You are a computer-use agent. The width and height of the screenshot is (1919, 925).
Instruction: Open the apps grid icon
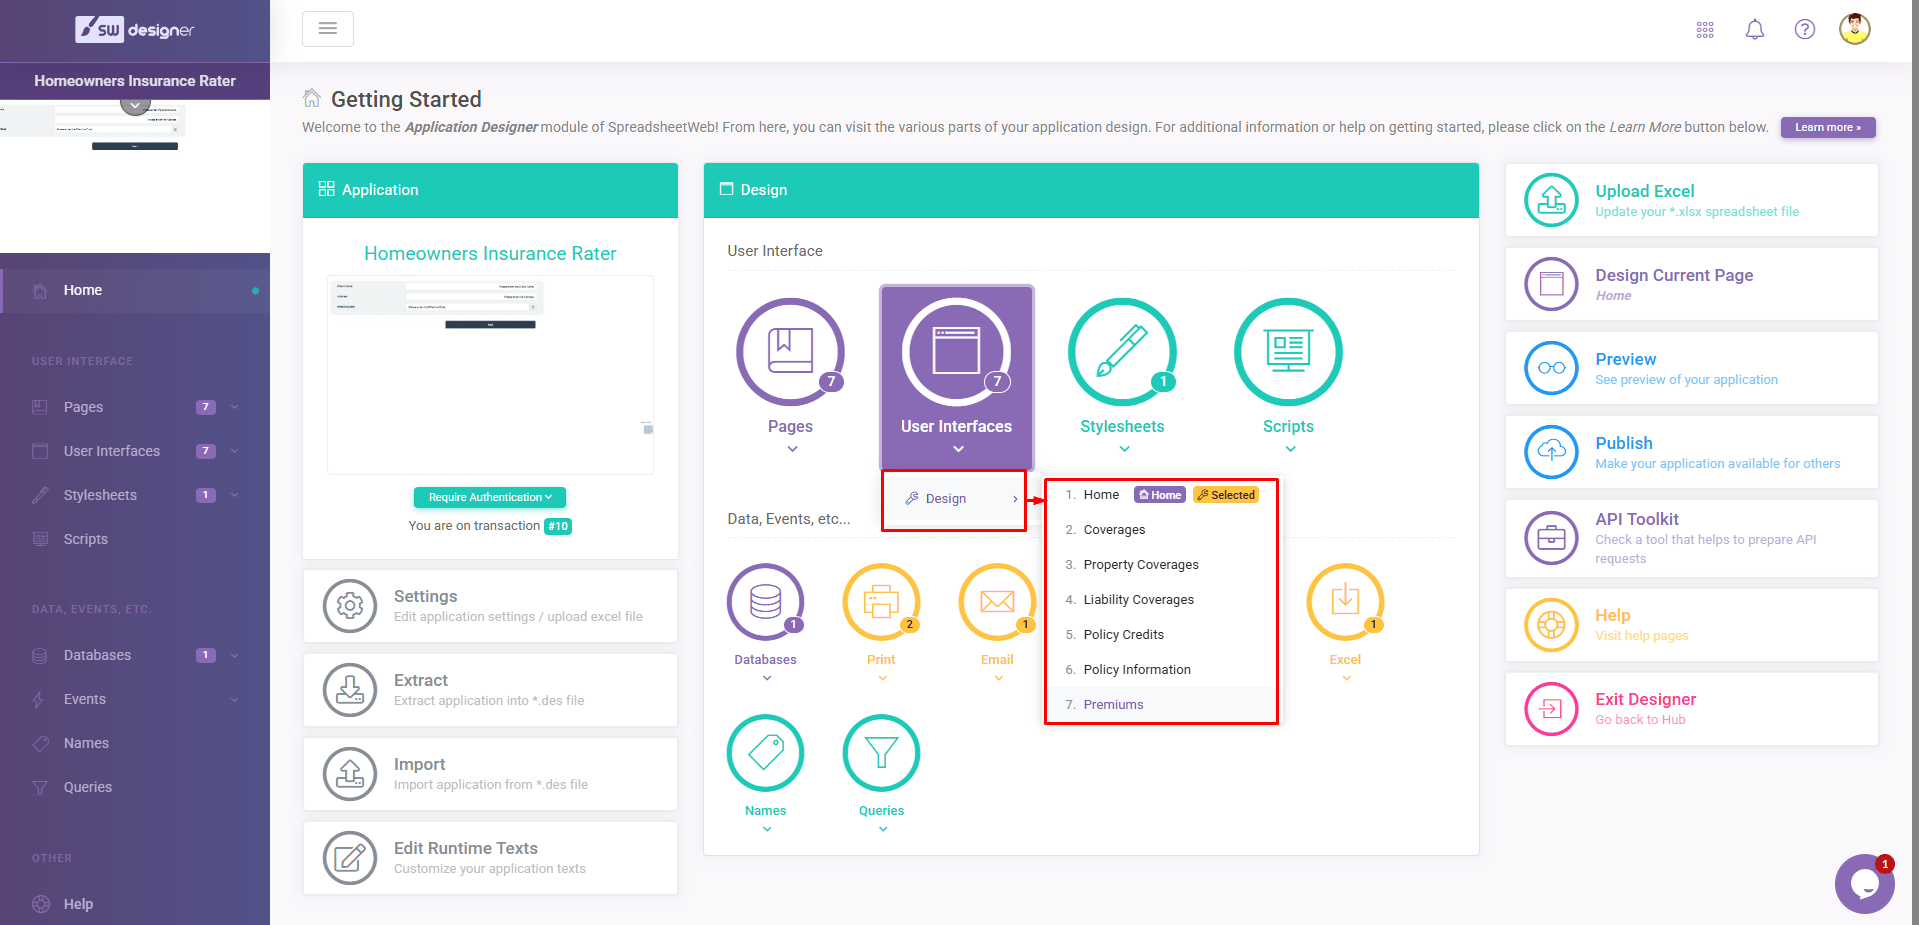click(x=1705, y=30)
